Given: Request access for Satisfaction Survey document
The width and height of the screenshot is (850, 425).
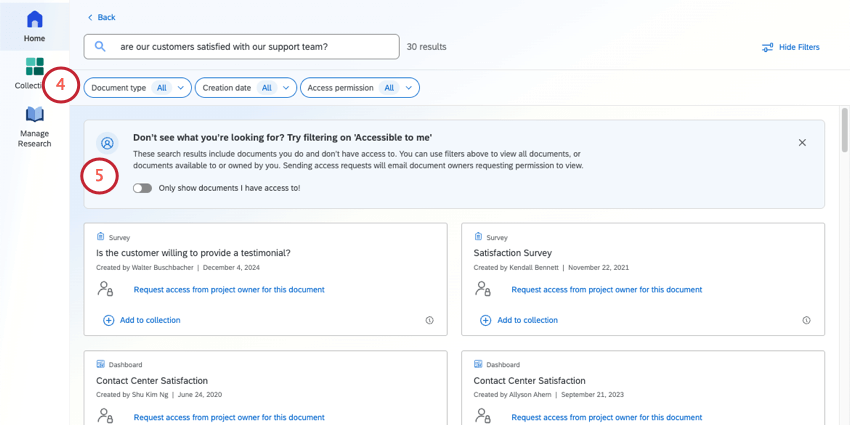Looking at the screenshot, I should tap(606, 290).
